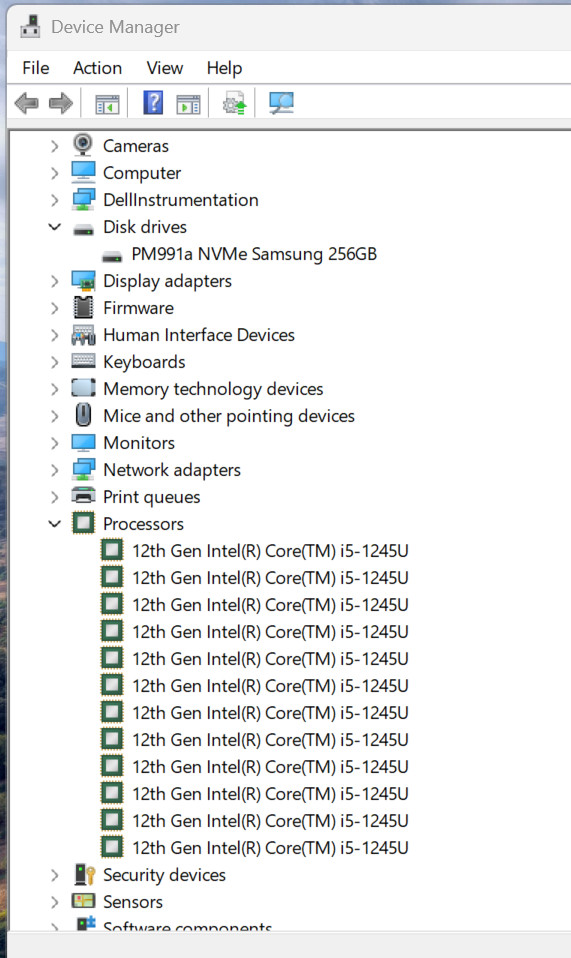Click the Show/Hide console tree icon
571x958 pixels.
[x=107, y=104]
